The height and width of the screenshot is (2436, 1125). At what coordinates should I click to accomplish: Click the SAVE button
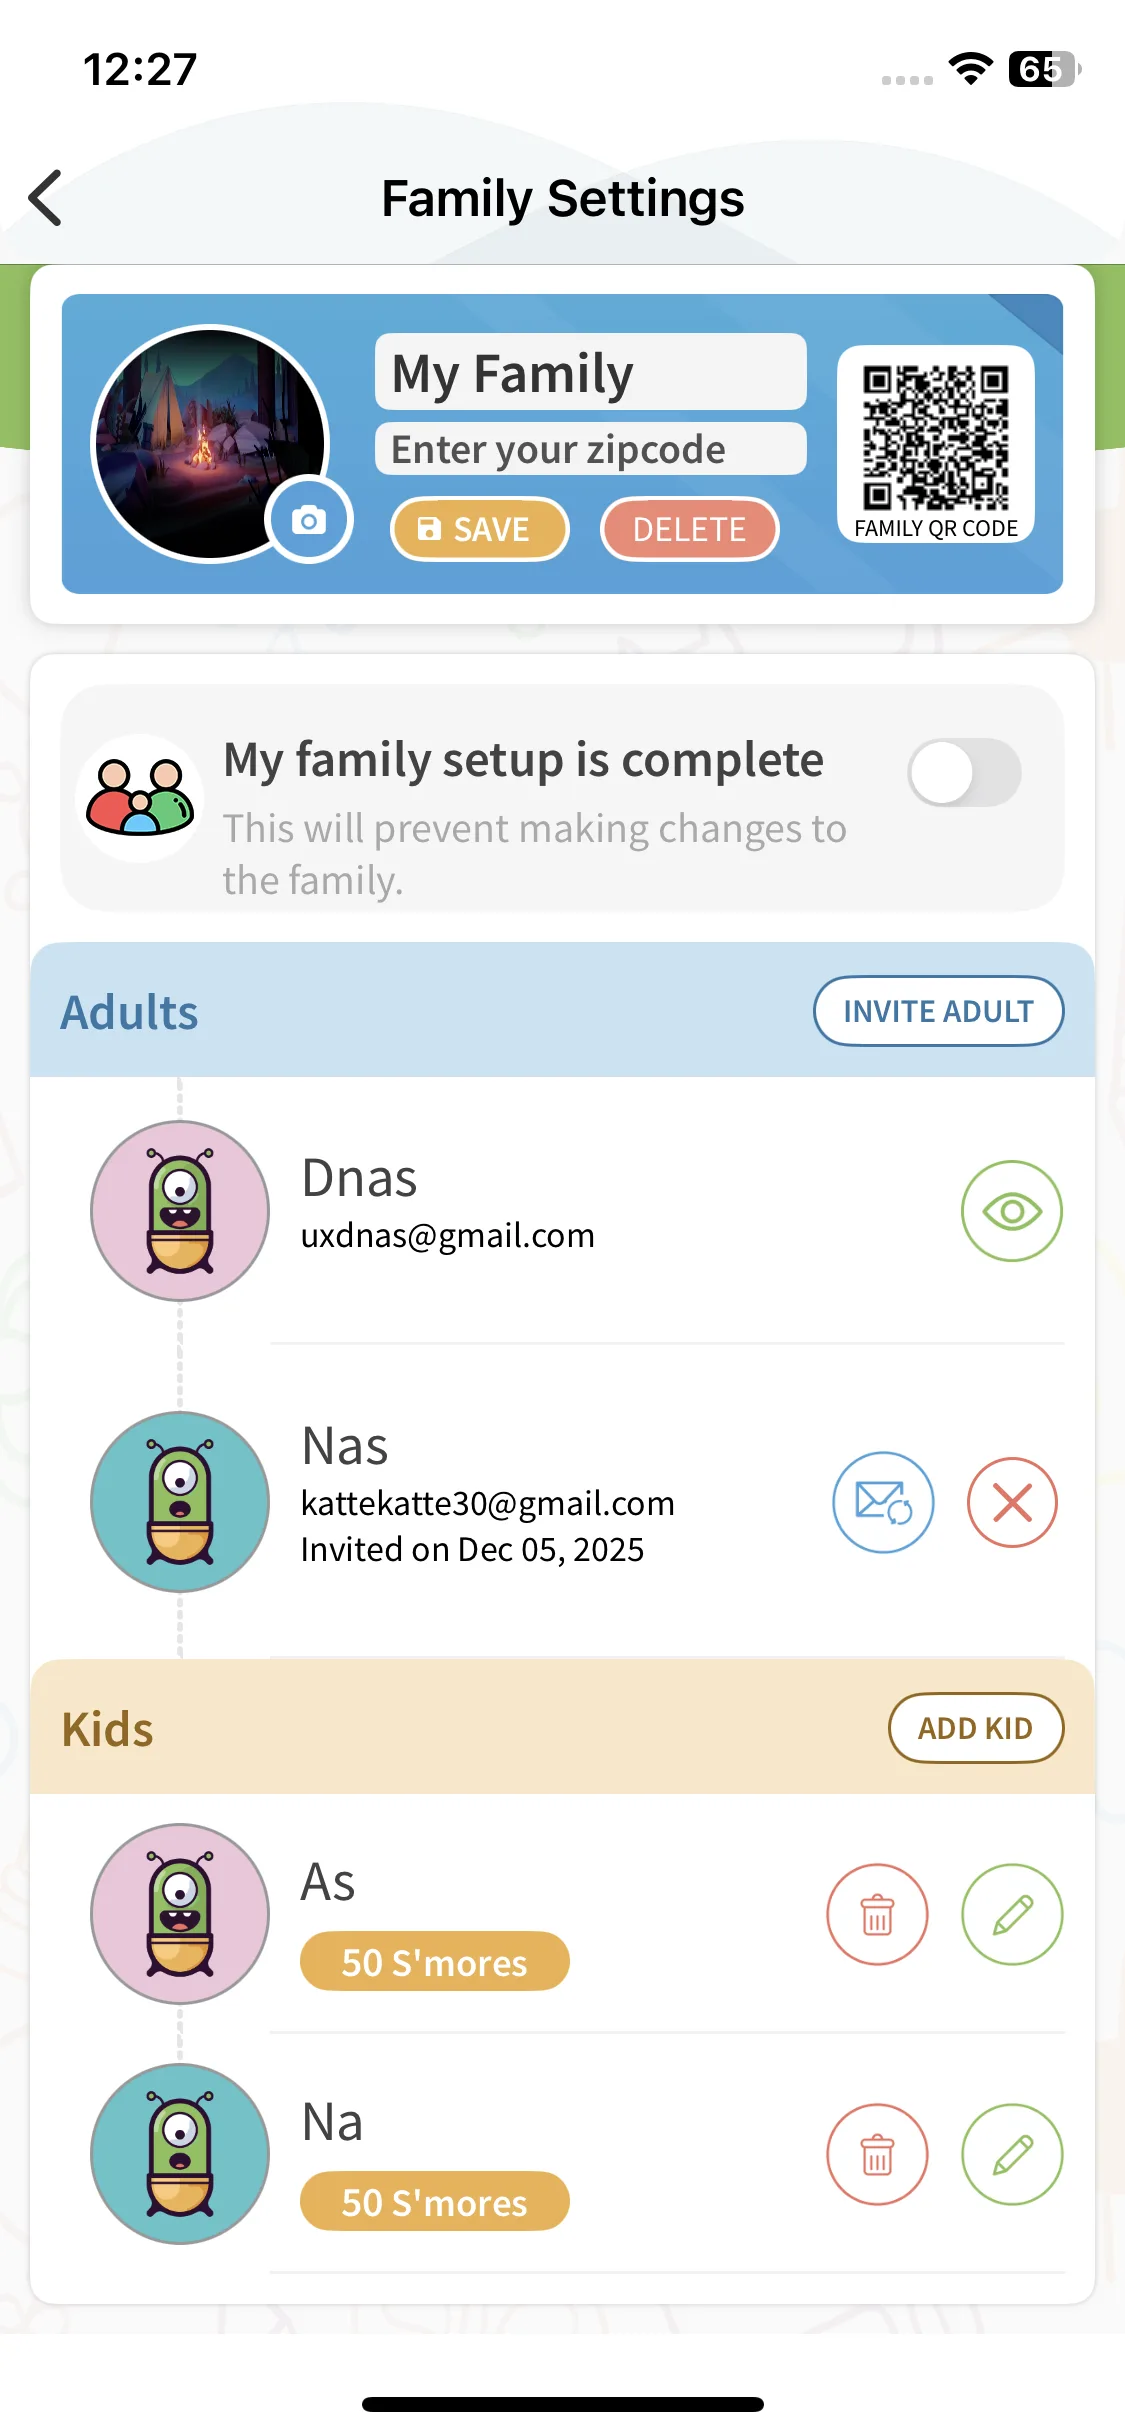[479, 529]
